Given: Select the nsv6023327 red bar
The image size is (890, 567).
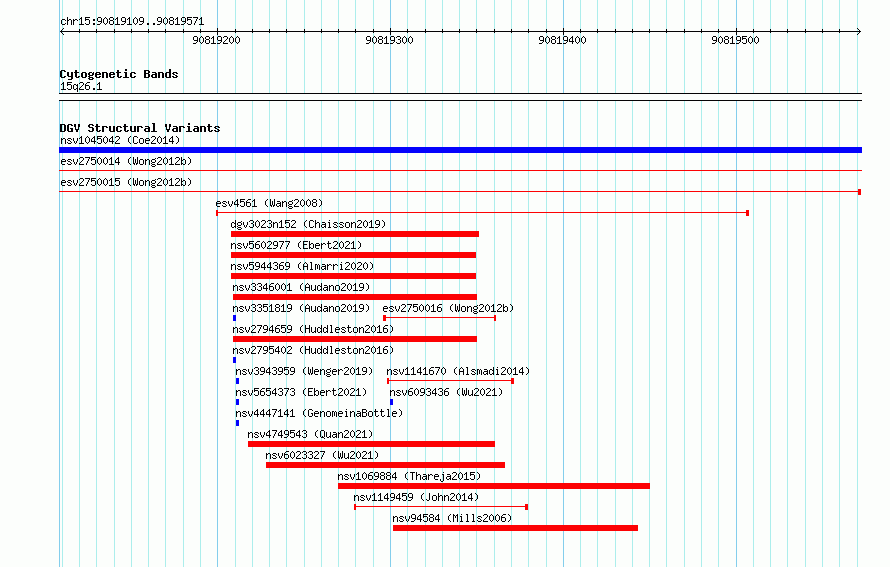Looking at the screenshot, I should coord(385,465).
